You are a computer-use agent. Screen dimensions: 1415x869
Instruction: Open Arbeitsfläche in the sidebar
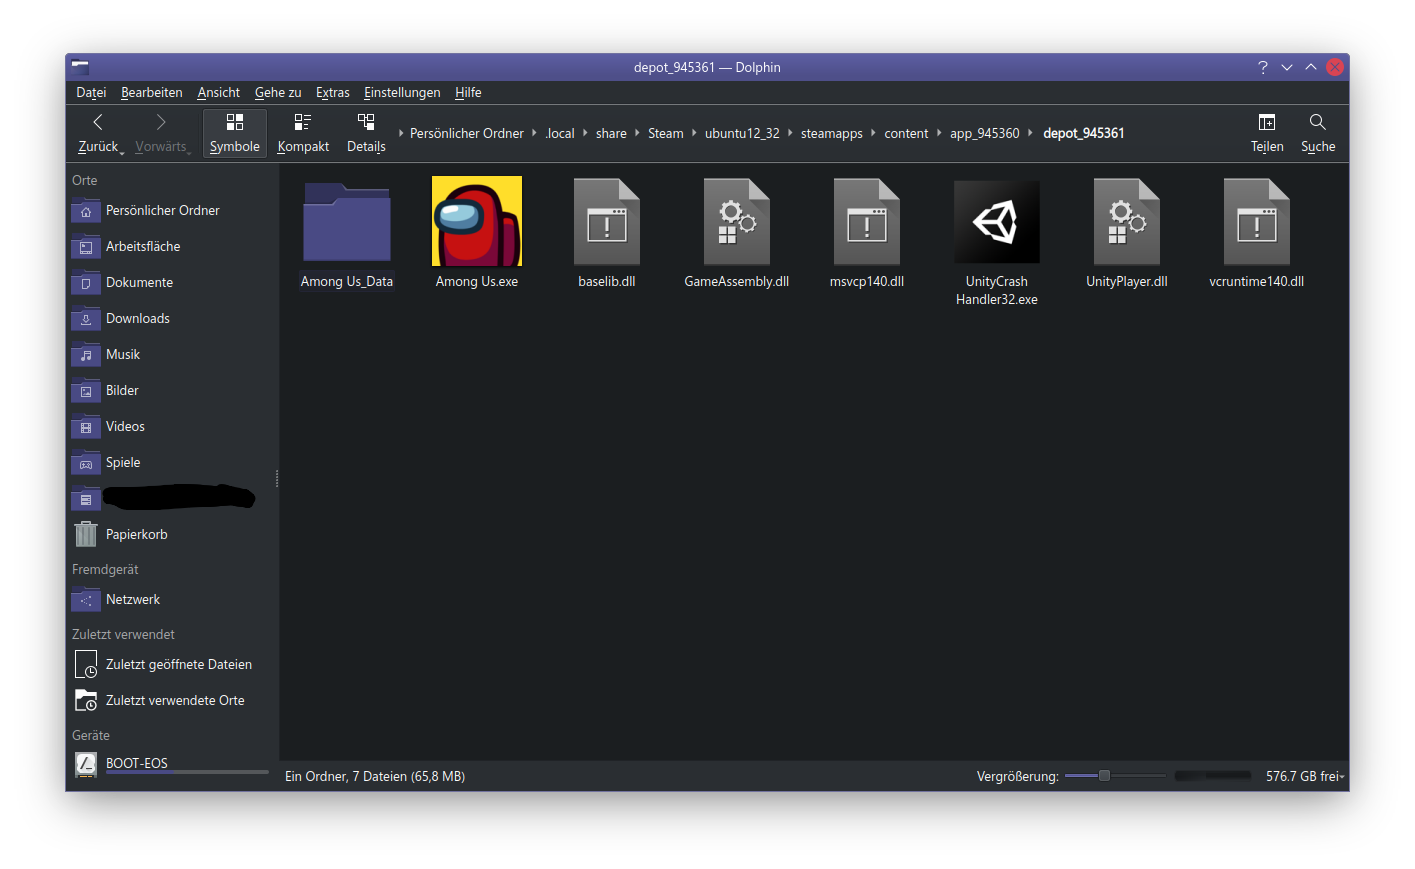coord(172,247)
